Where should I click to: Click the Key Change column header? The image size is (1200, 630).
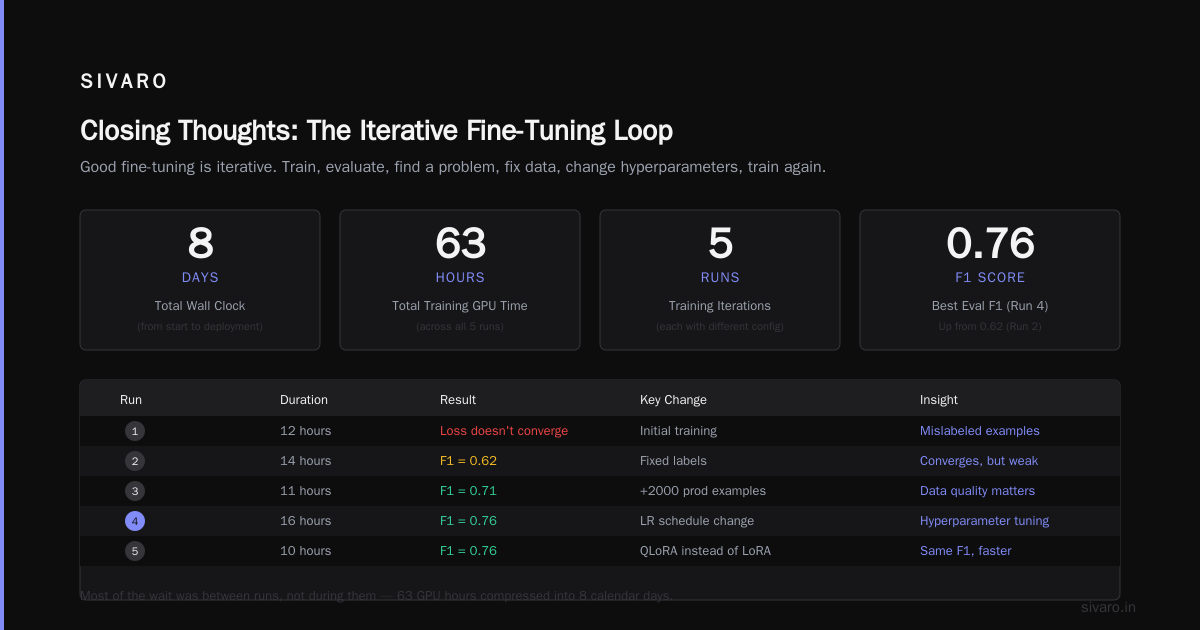click(x=673, y=400)
